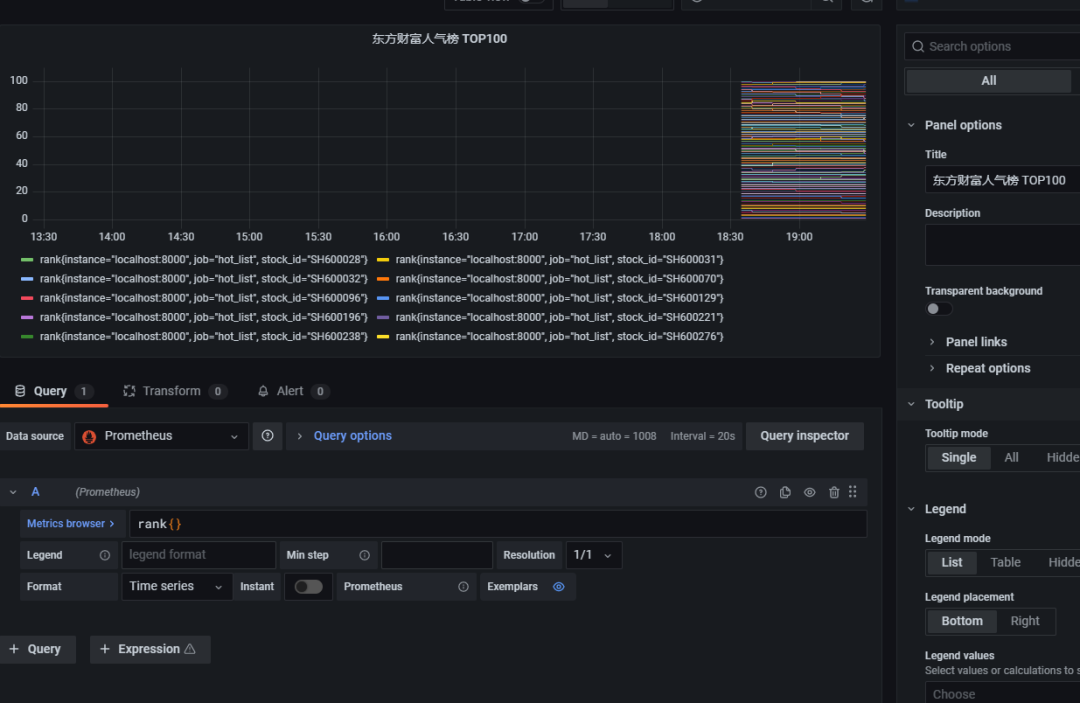Click the panel Title input field
Image resolution: width=1080 pixels, height=703 pixels.
click(x=1000, y=180)
